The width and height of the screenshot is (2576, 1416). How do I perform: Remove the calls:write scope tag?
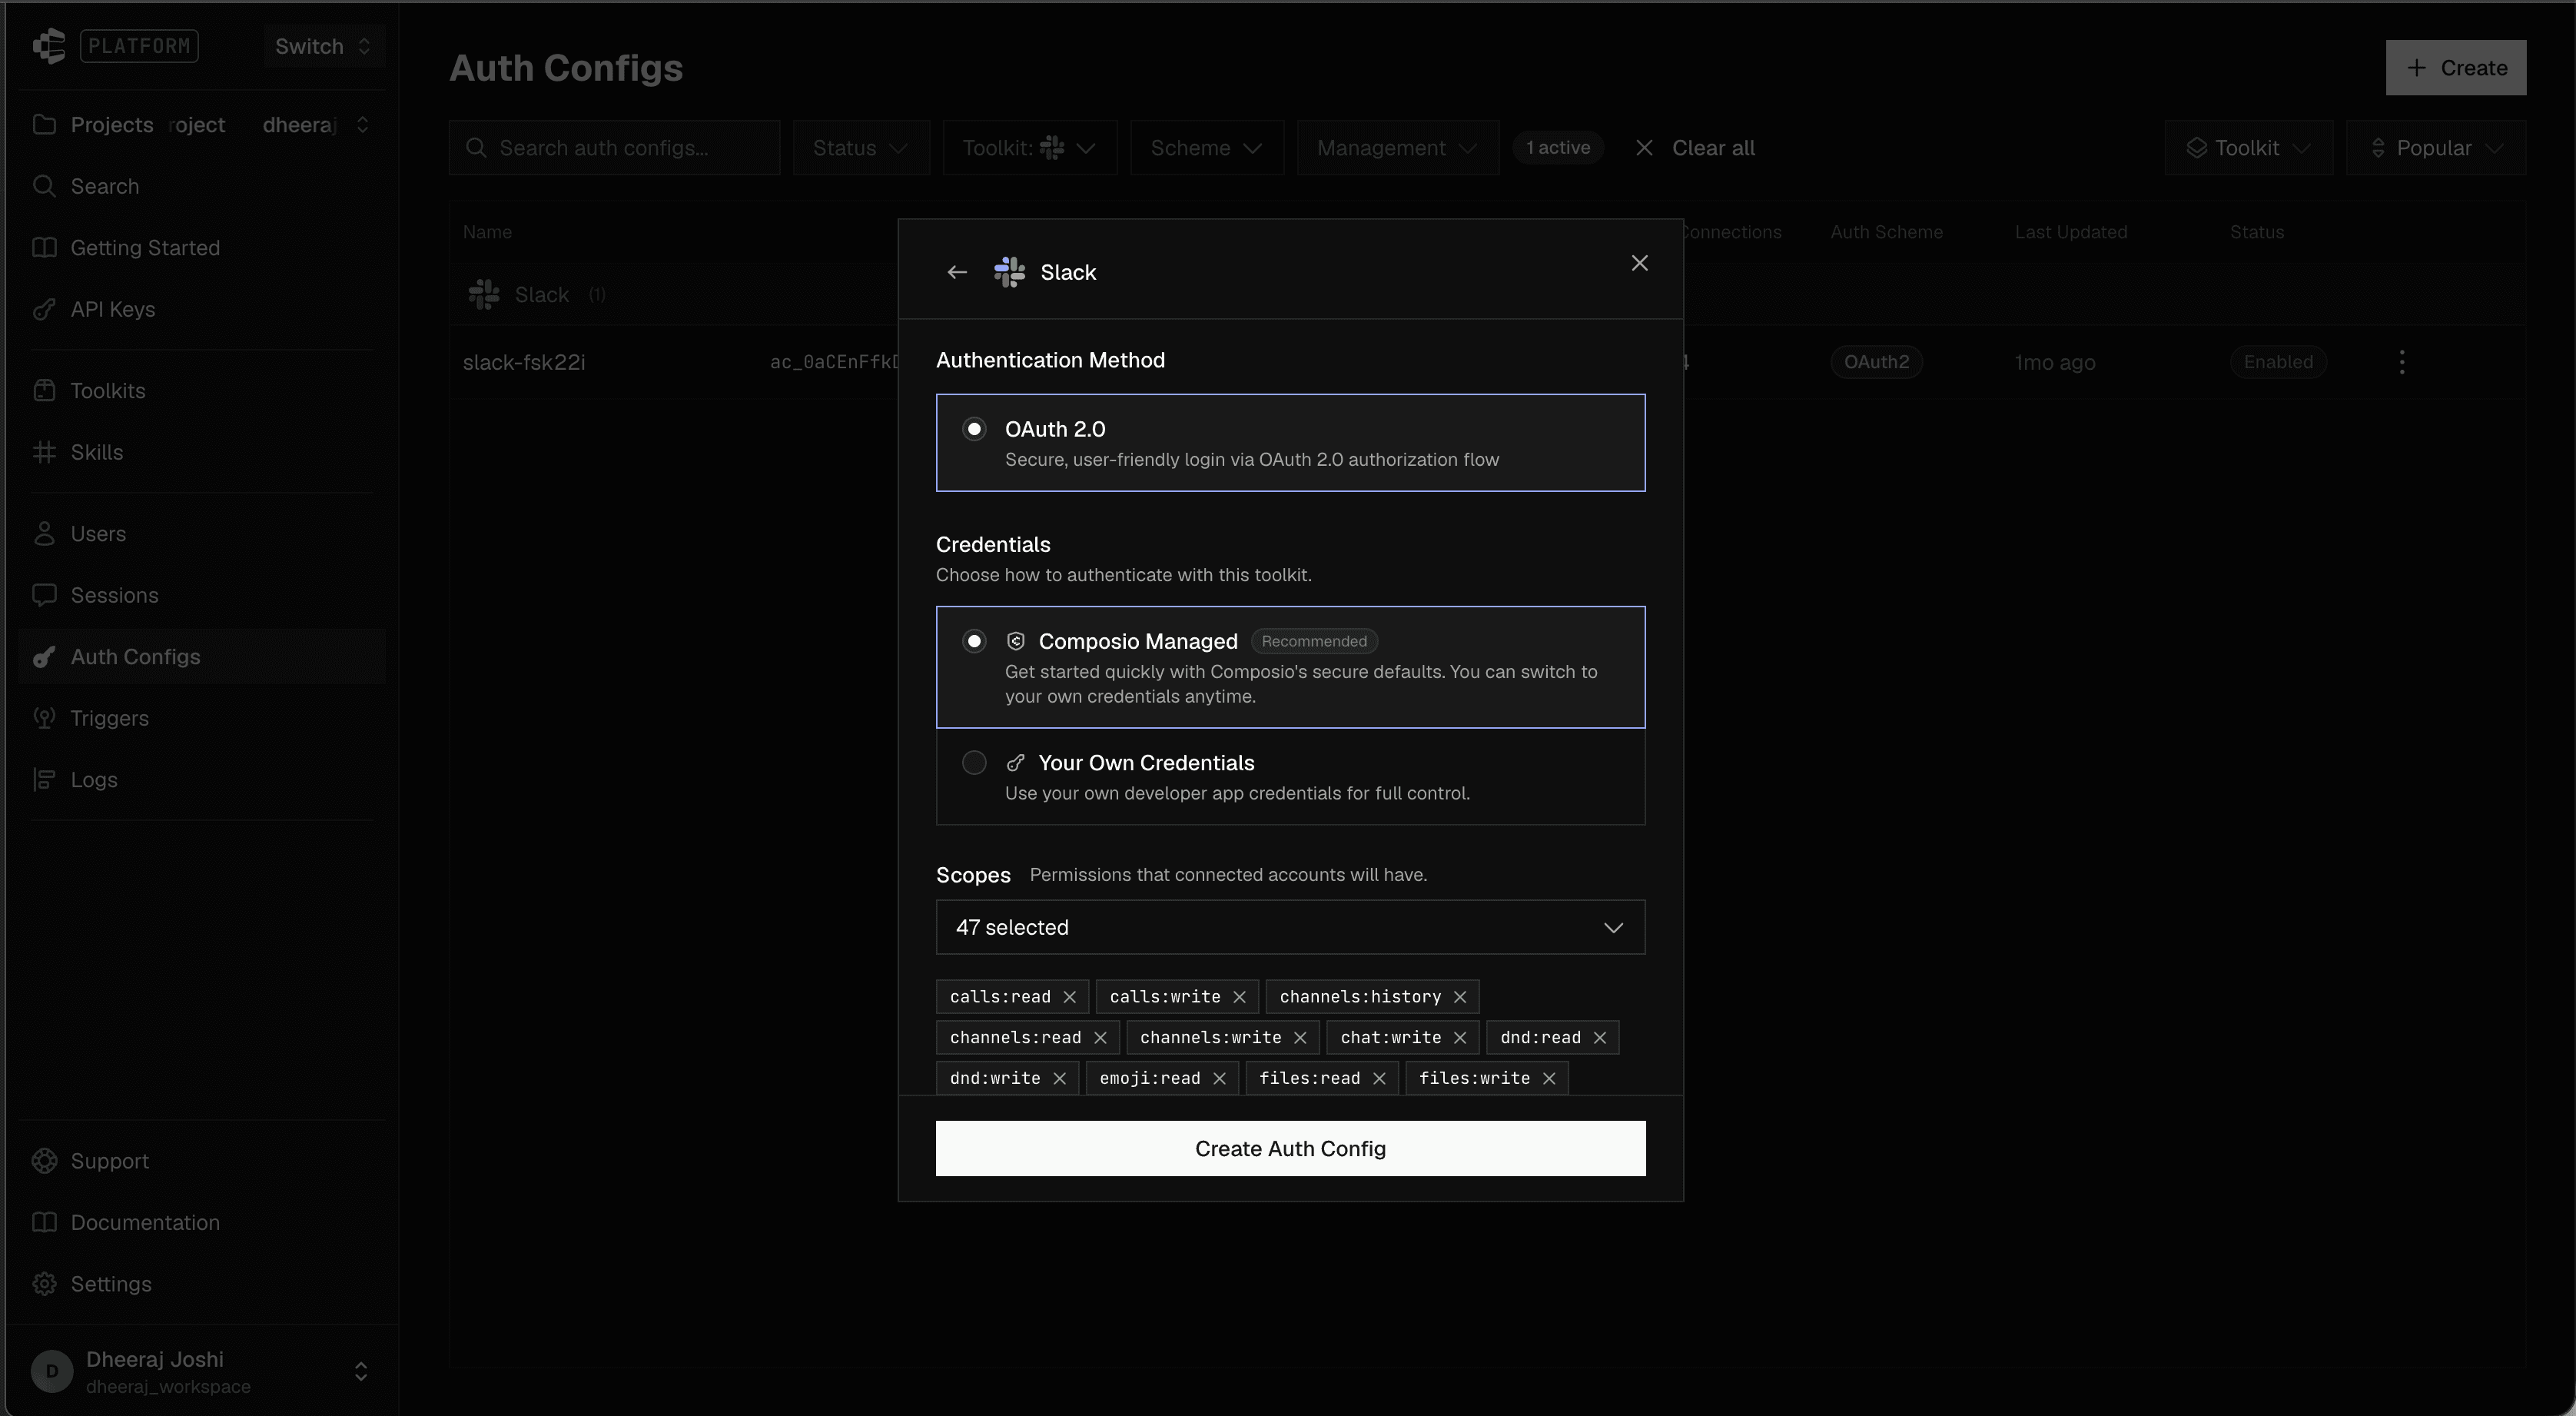point(1239,997)
